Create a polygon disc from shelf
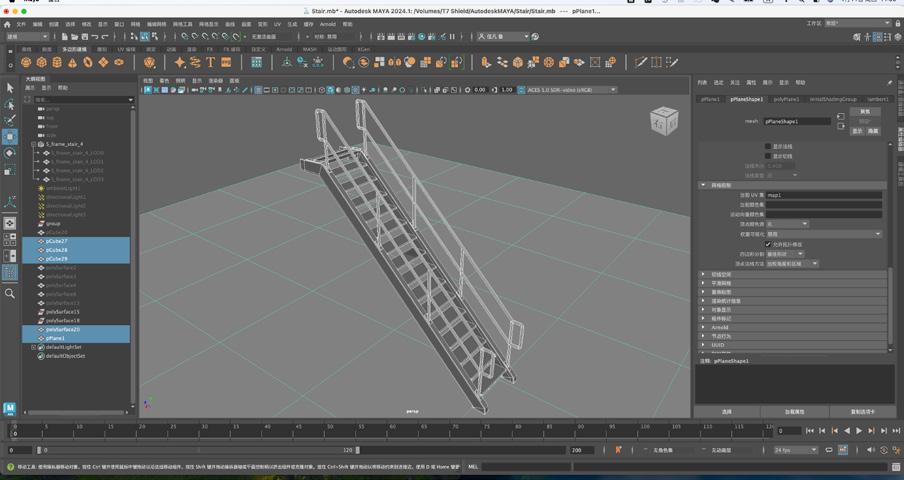This screenshot has height=480, width=904. tap(119, 62)
